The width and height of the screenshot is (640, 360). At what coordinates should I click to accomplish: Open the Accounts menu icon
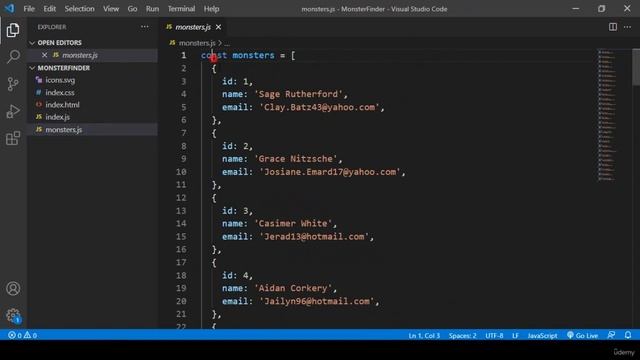(x=13, y=289)
